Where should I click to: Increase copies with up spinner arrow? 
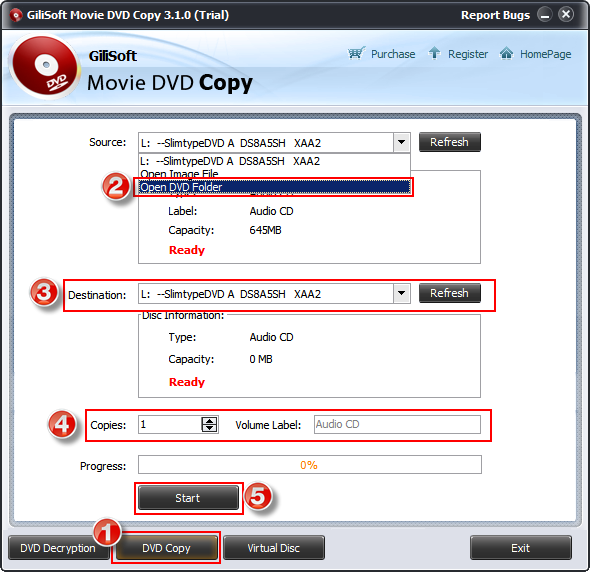click(x=210, y=420)
